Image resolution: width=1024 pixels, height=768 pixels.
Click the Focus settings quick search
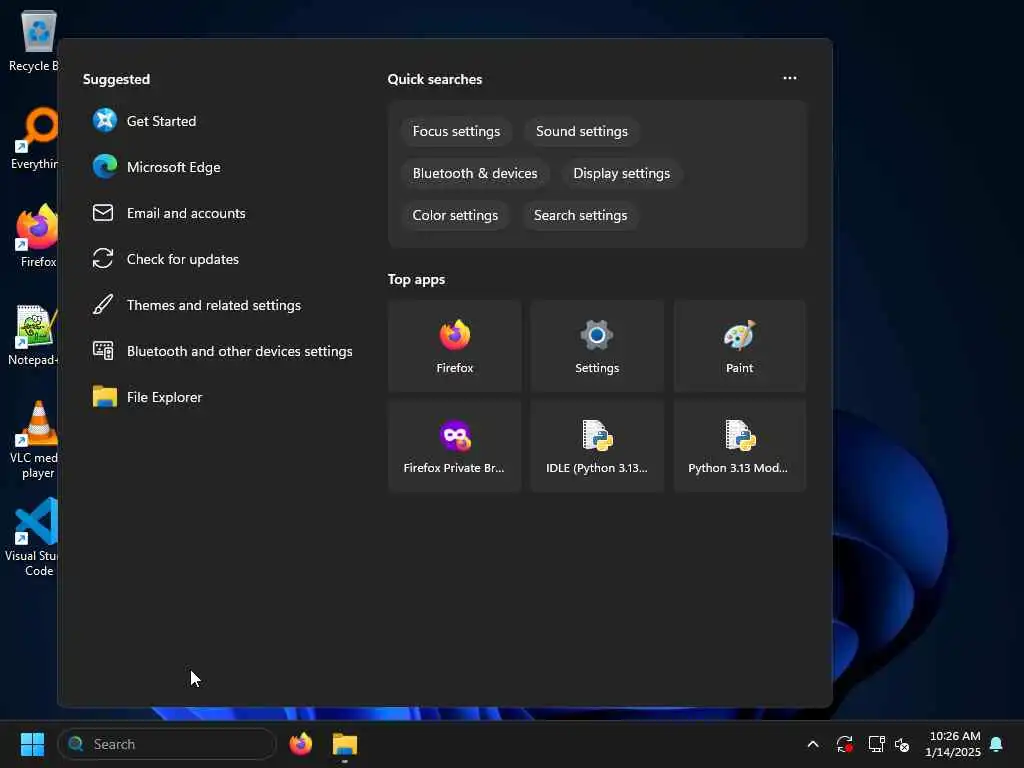456,131
